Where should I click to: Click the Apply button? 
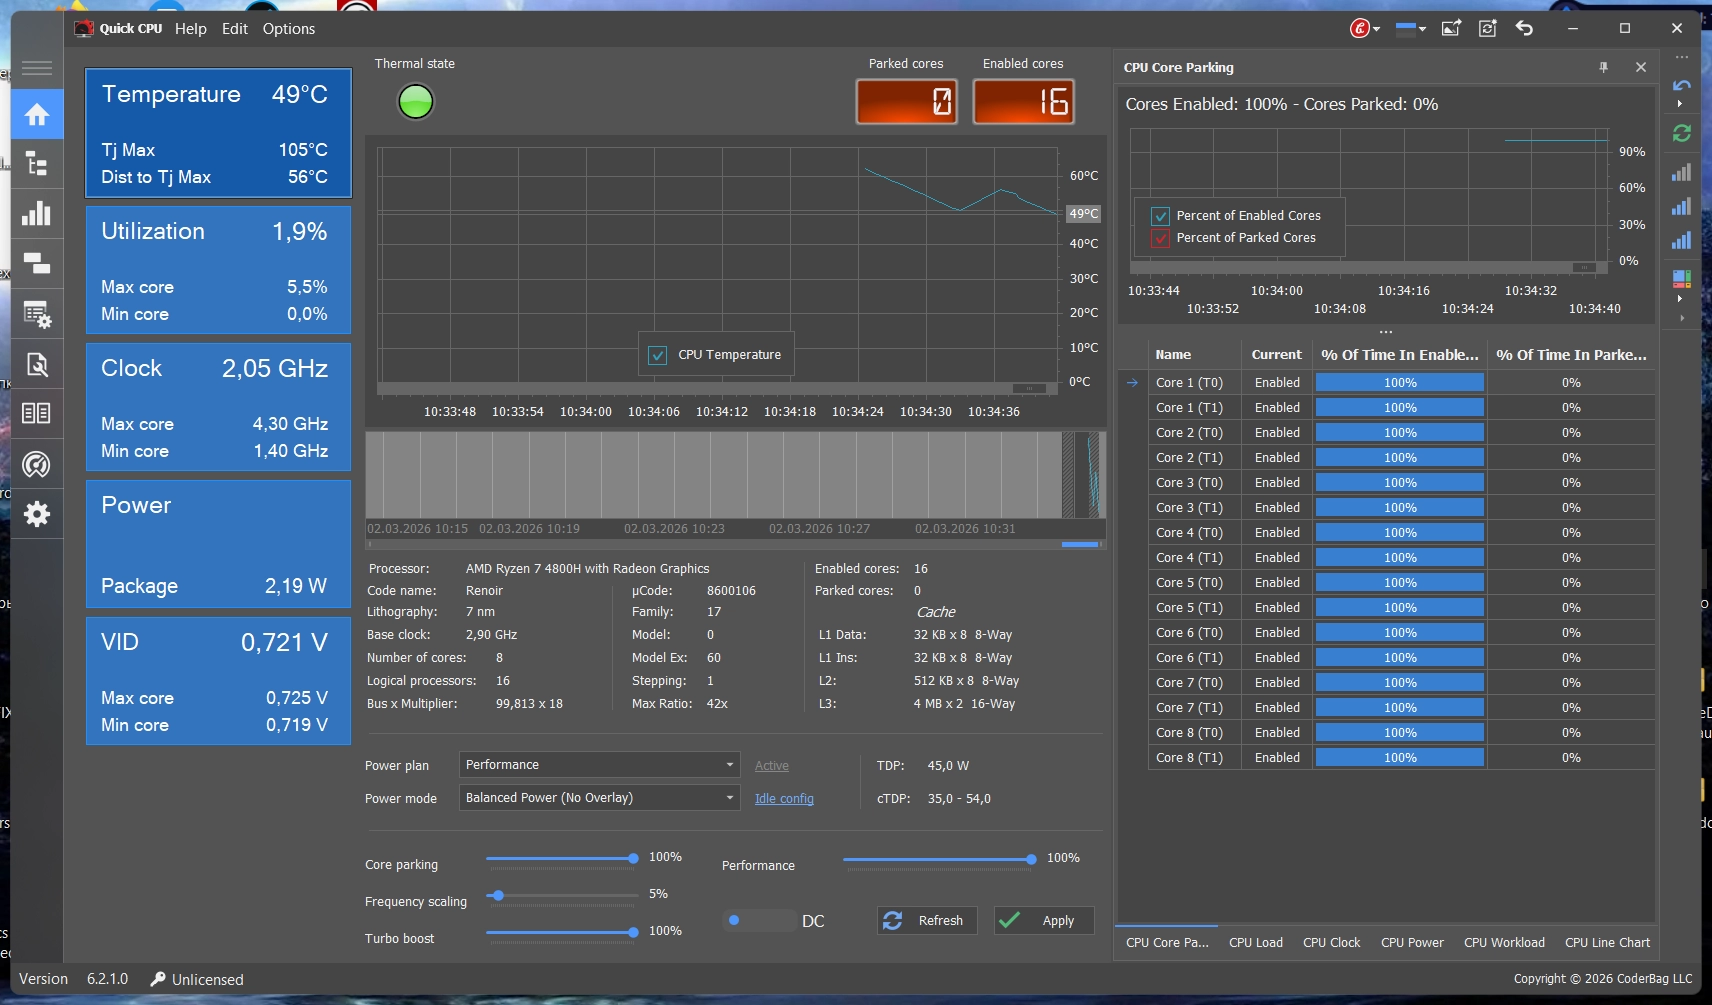1044,921
